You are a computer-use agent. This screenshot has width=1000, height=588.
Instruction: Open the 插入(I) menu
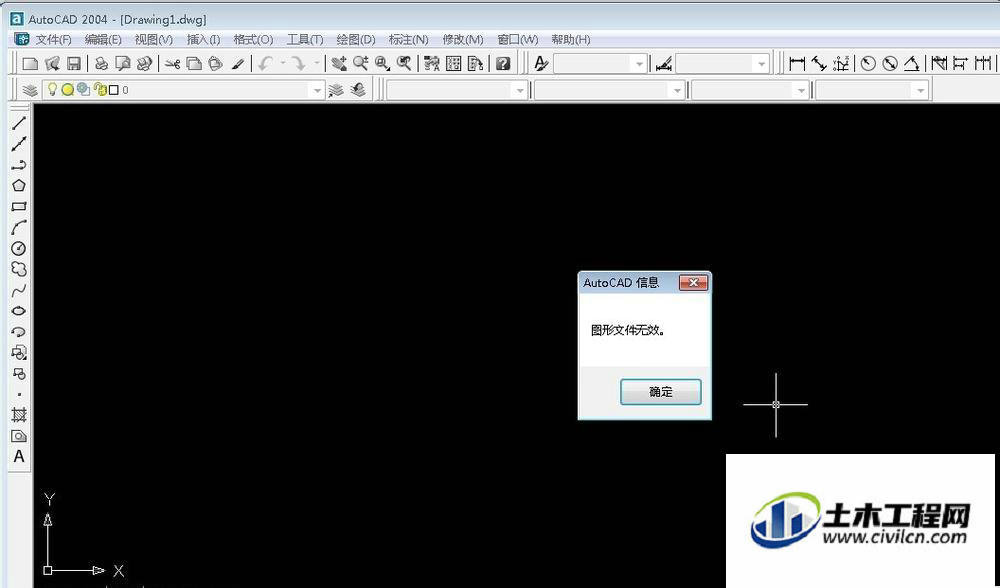tap(203, 40)
